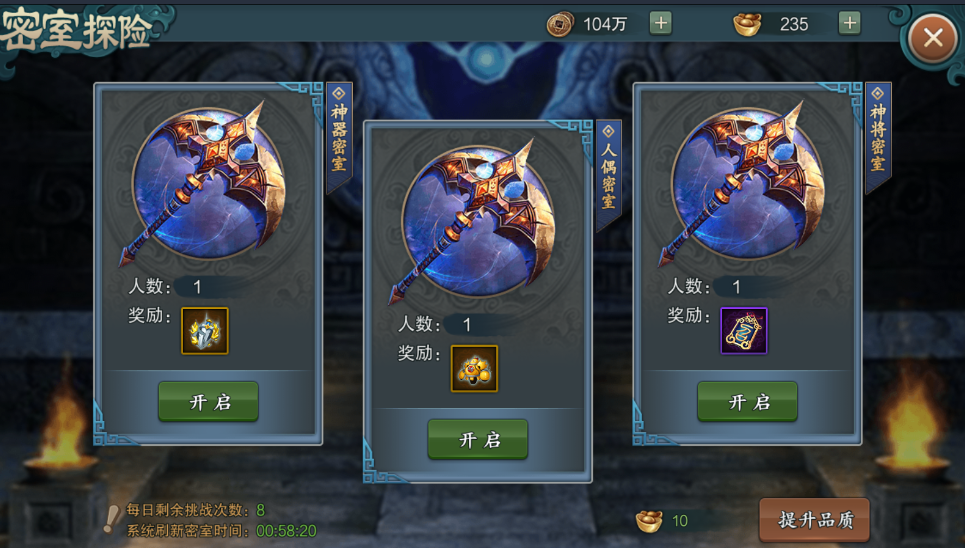Open the 人偶密室 chamber with 开启
Image resolution: width=965 pixels, height=548 pixels.
point(478,440)
